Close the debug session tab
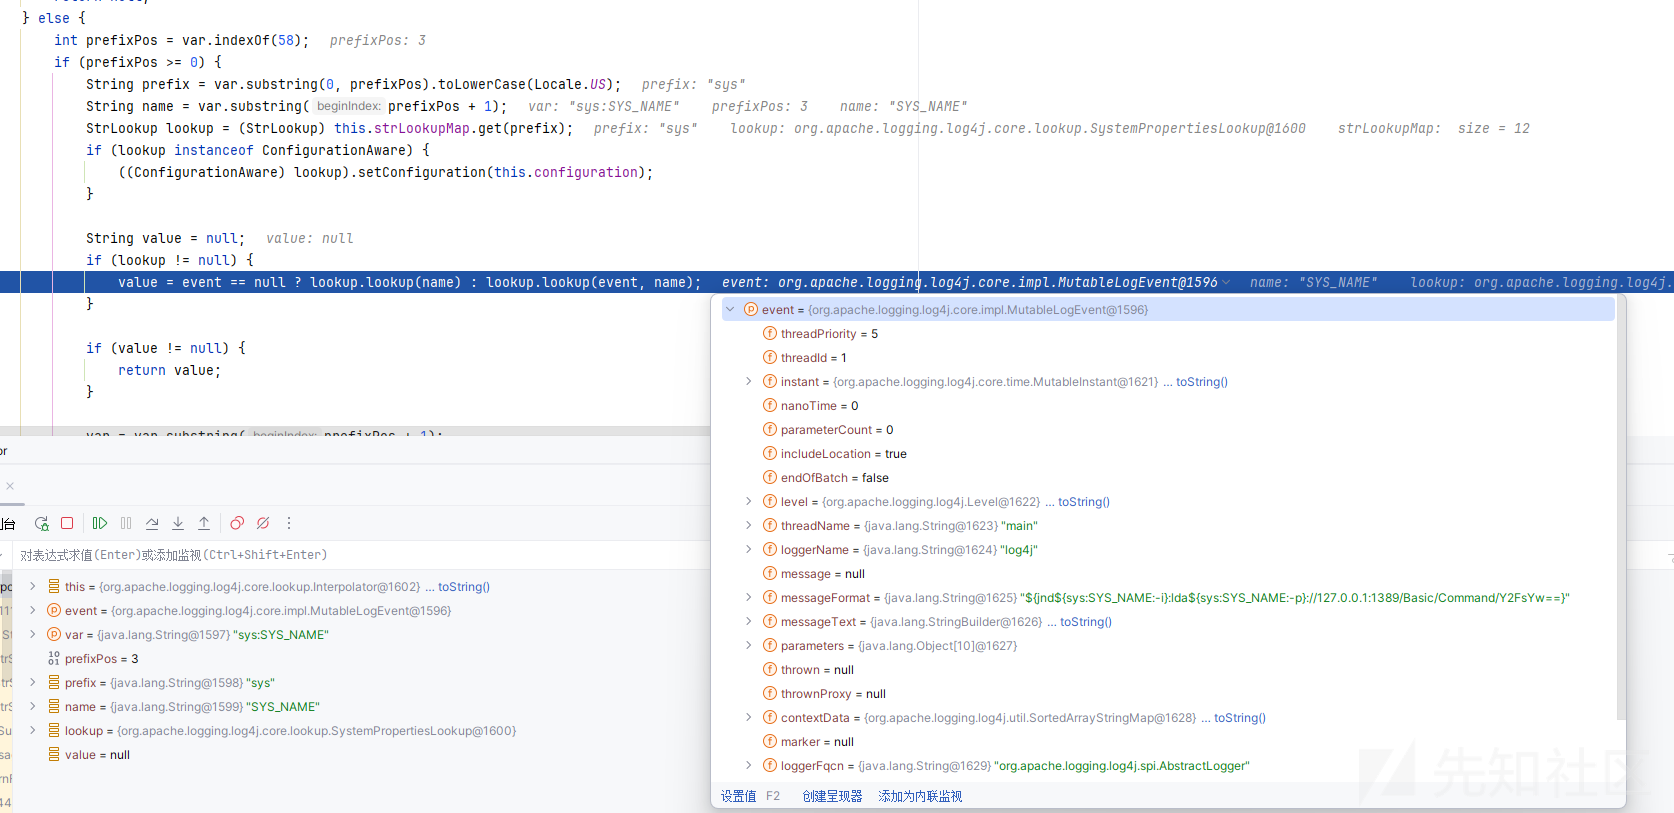The width and height of the screenshot is (1674, 813). (10, 486)
